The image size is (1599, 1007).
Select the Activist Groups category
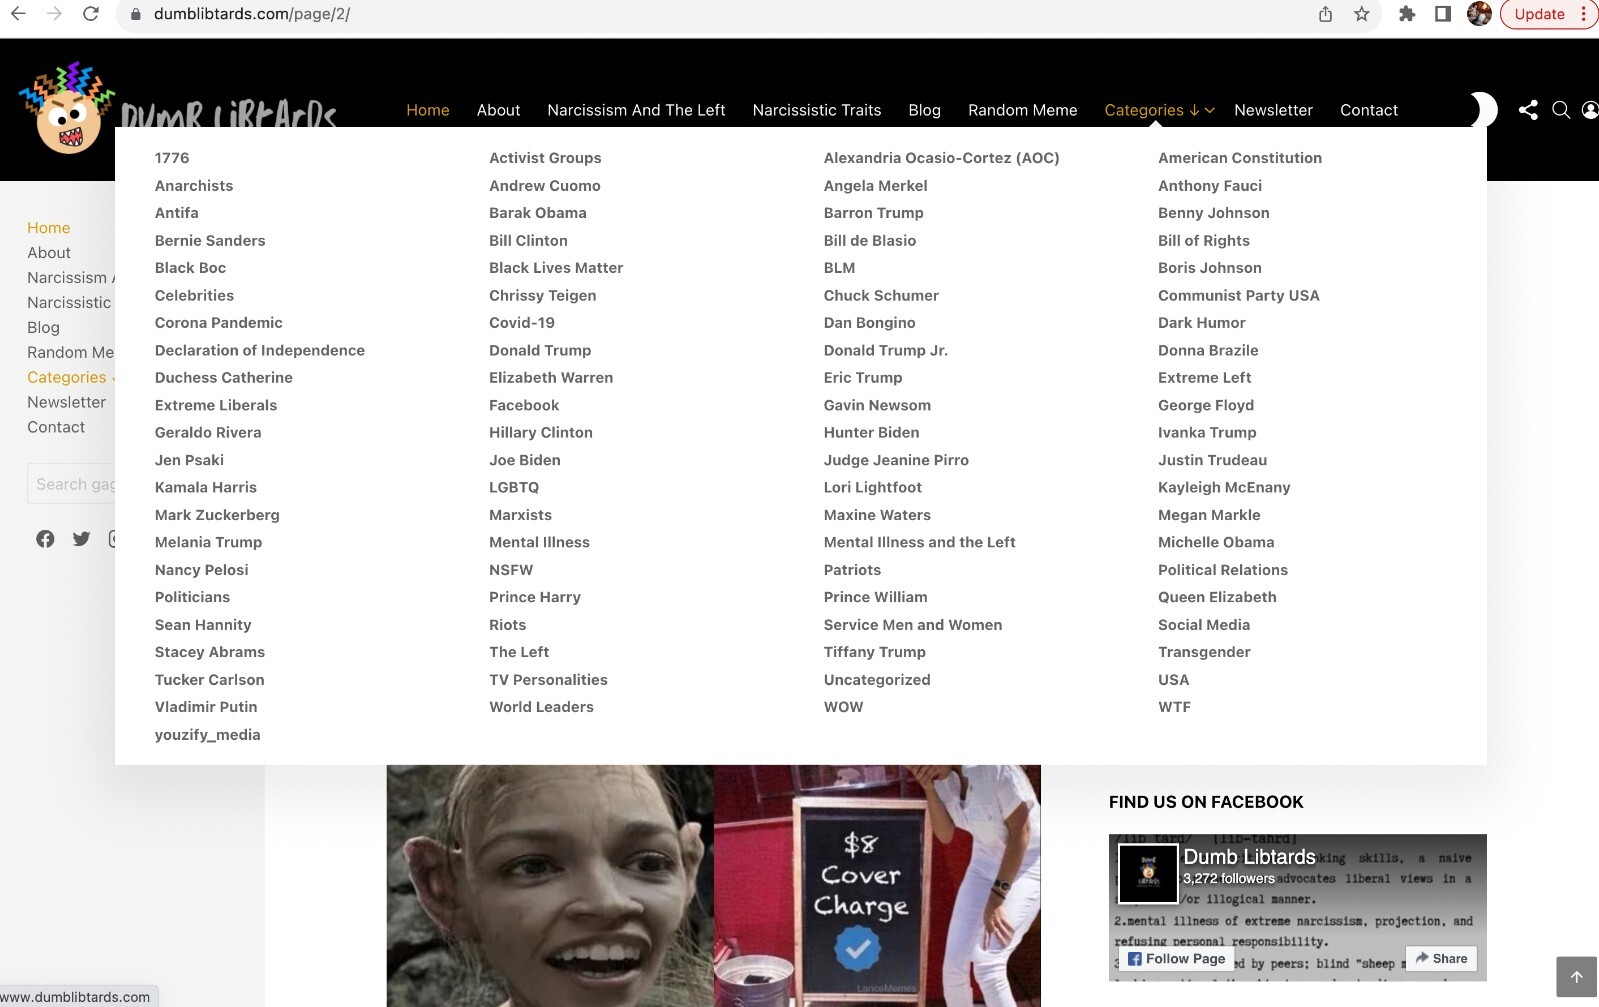click(545, 158)
